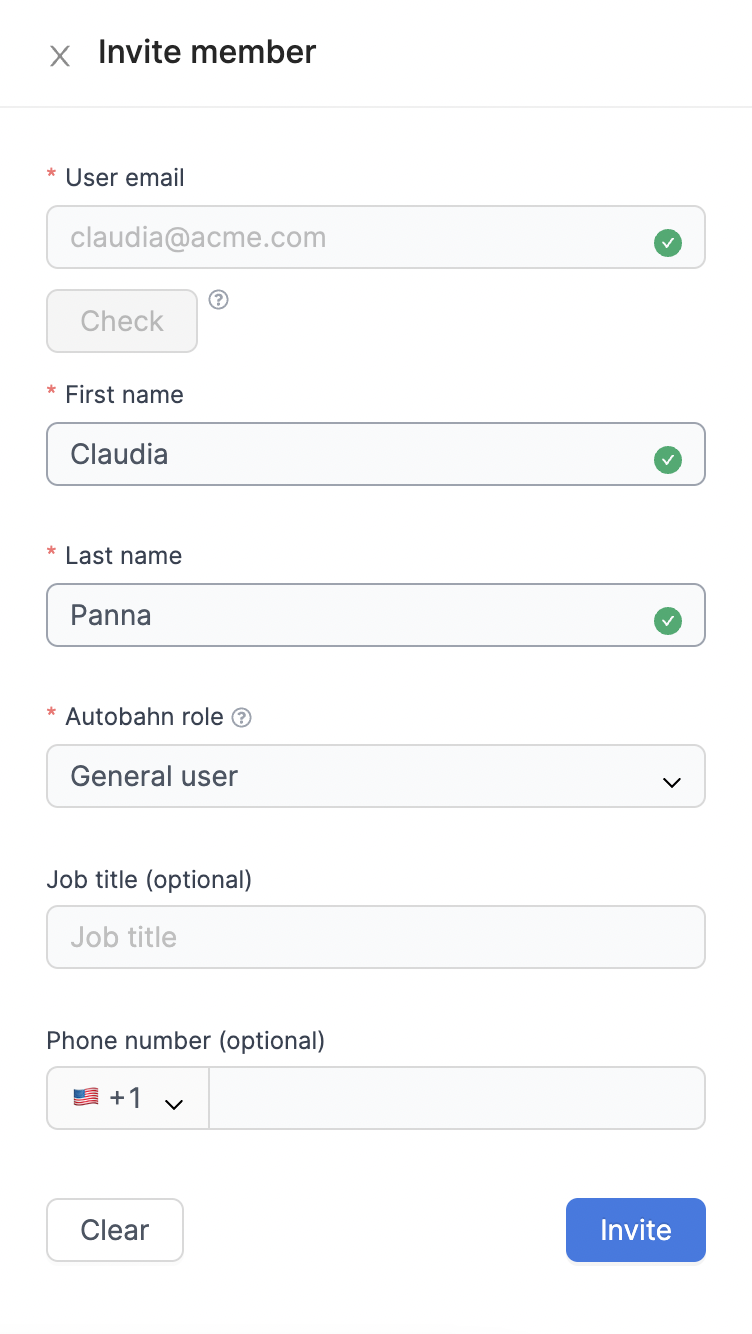Click the US flag icon in phone field
This screenshot has width=752, height=1334.
pos(86,1097)
